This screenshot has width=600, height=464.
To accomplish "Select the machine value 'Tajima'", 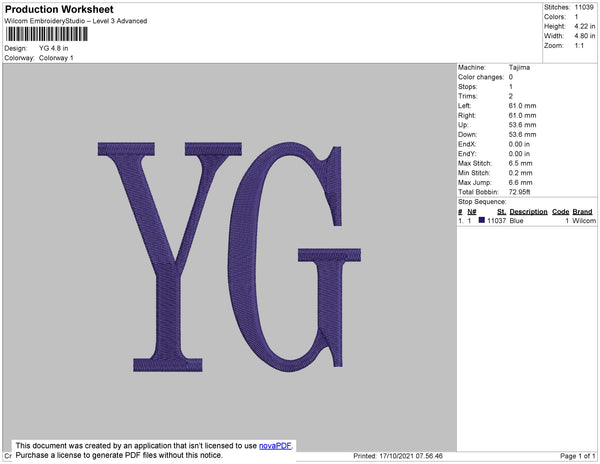I will (x=519, y=67).
